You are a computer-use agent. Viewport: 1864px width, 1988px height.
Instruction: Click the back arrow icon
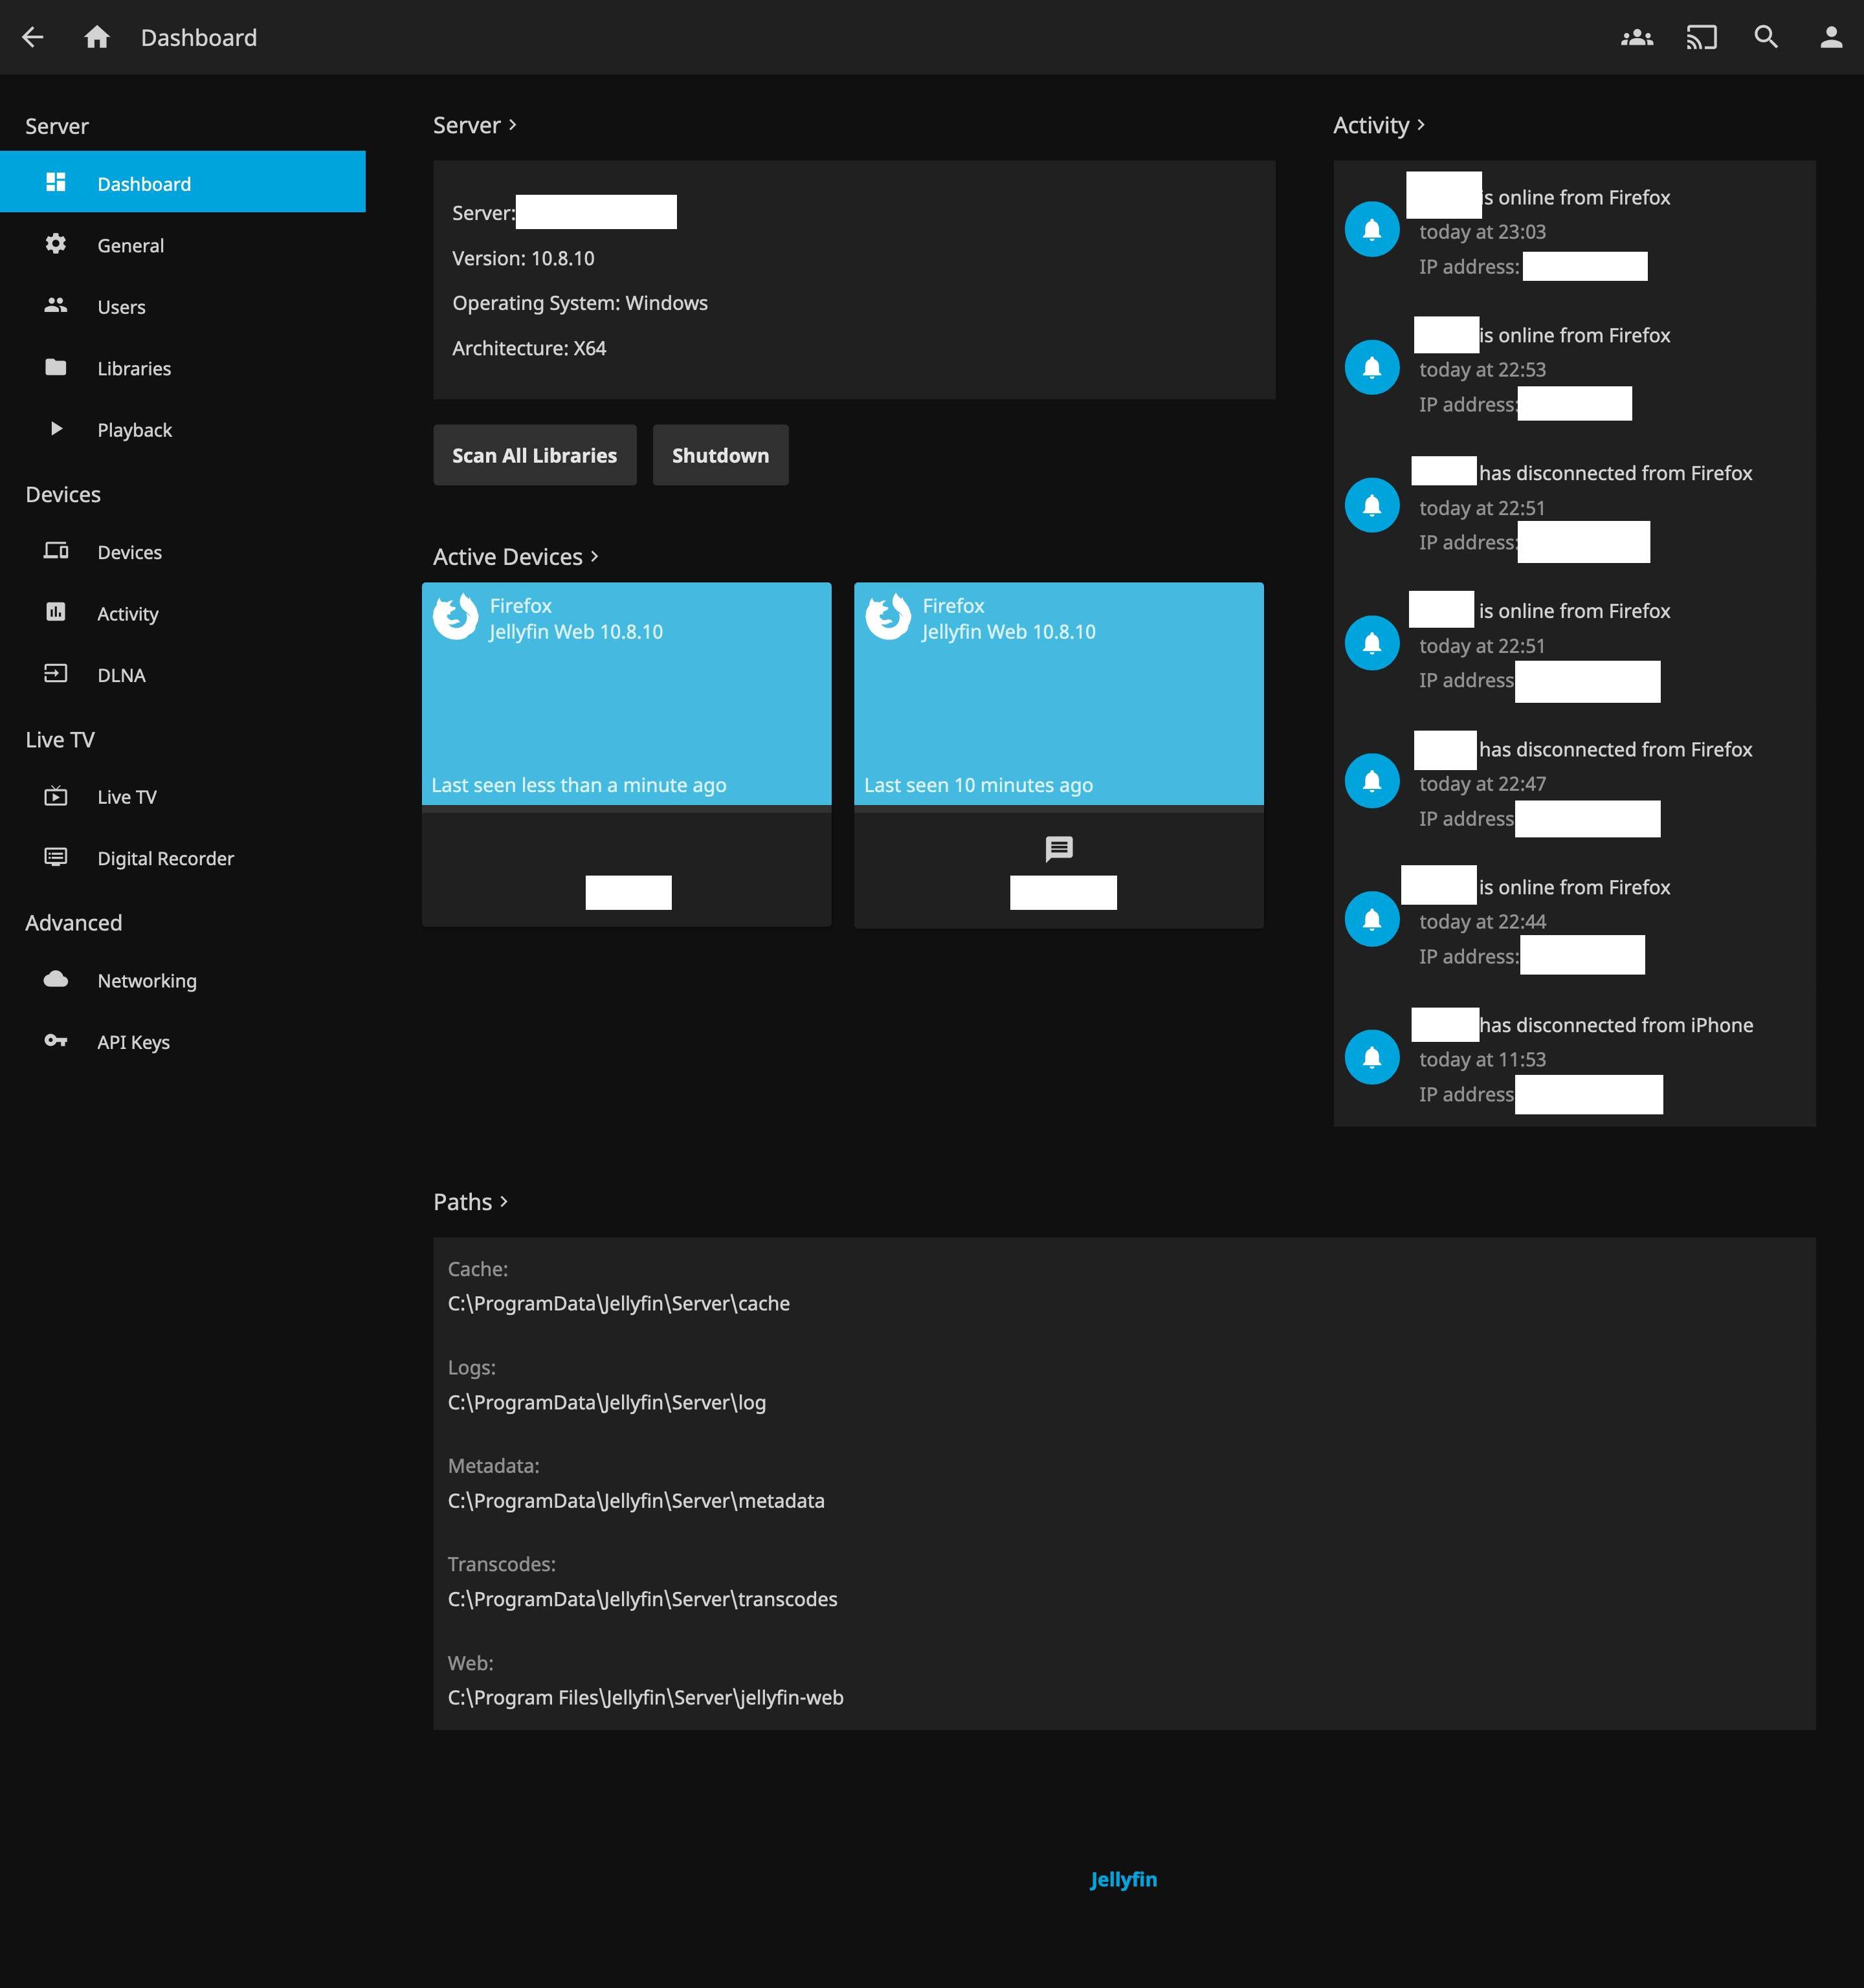[x=33, y=37]
